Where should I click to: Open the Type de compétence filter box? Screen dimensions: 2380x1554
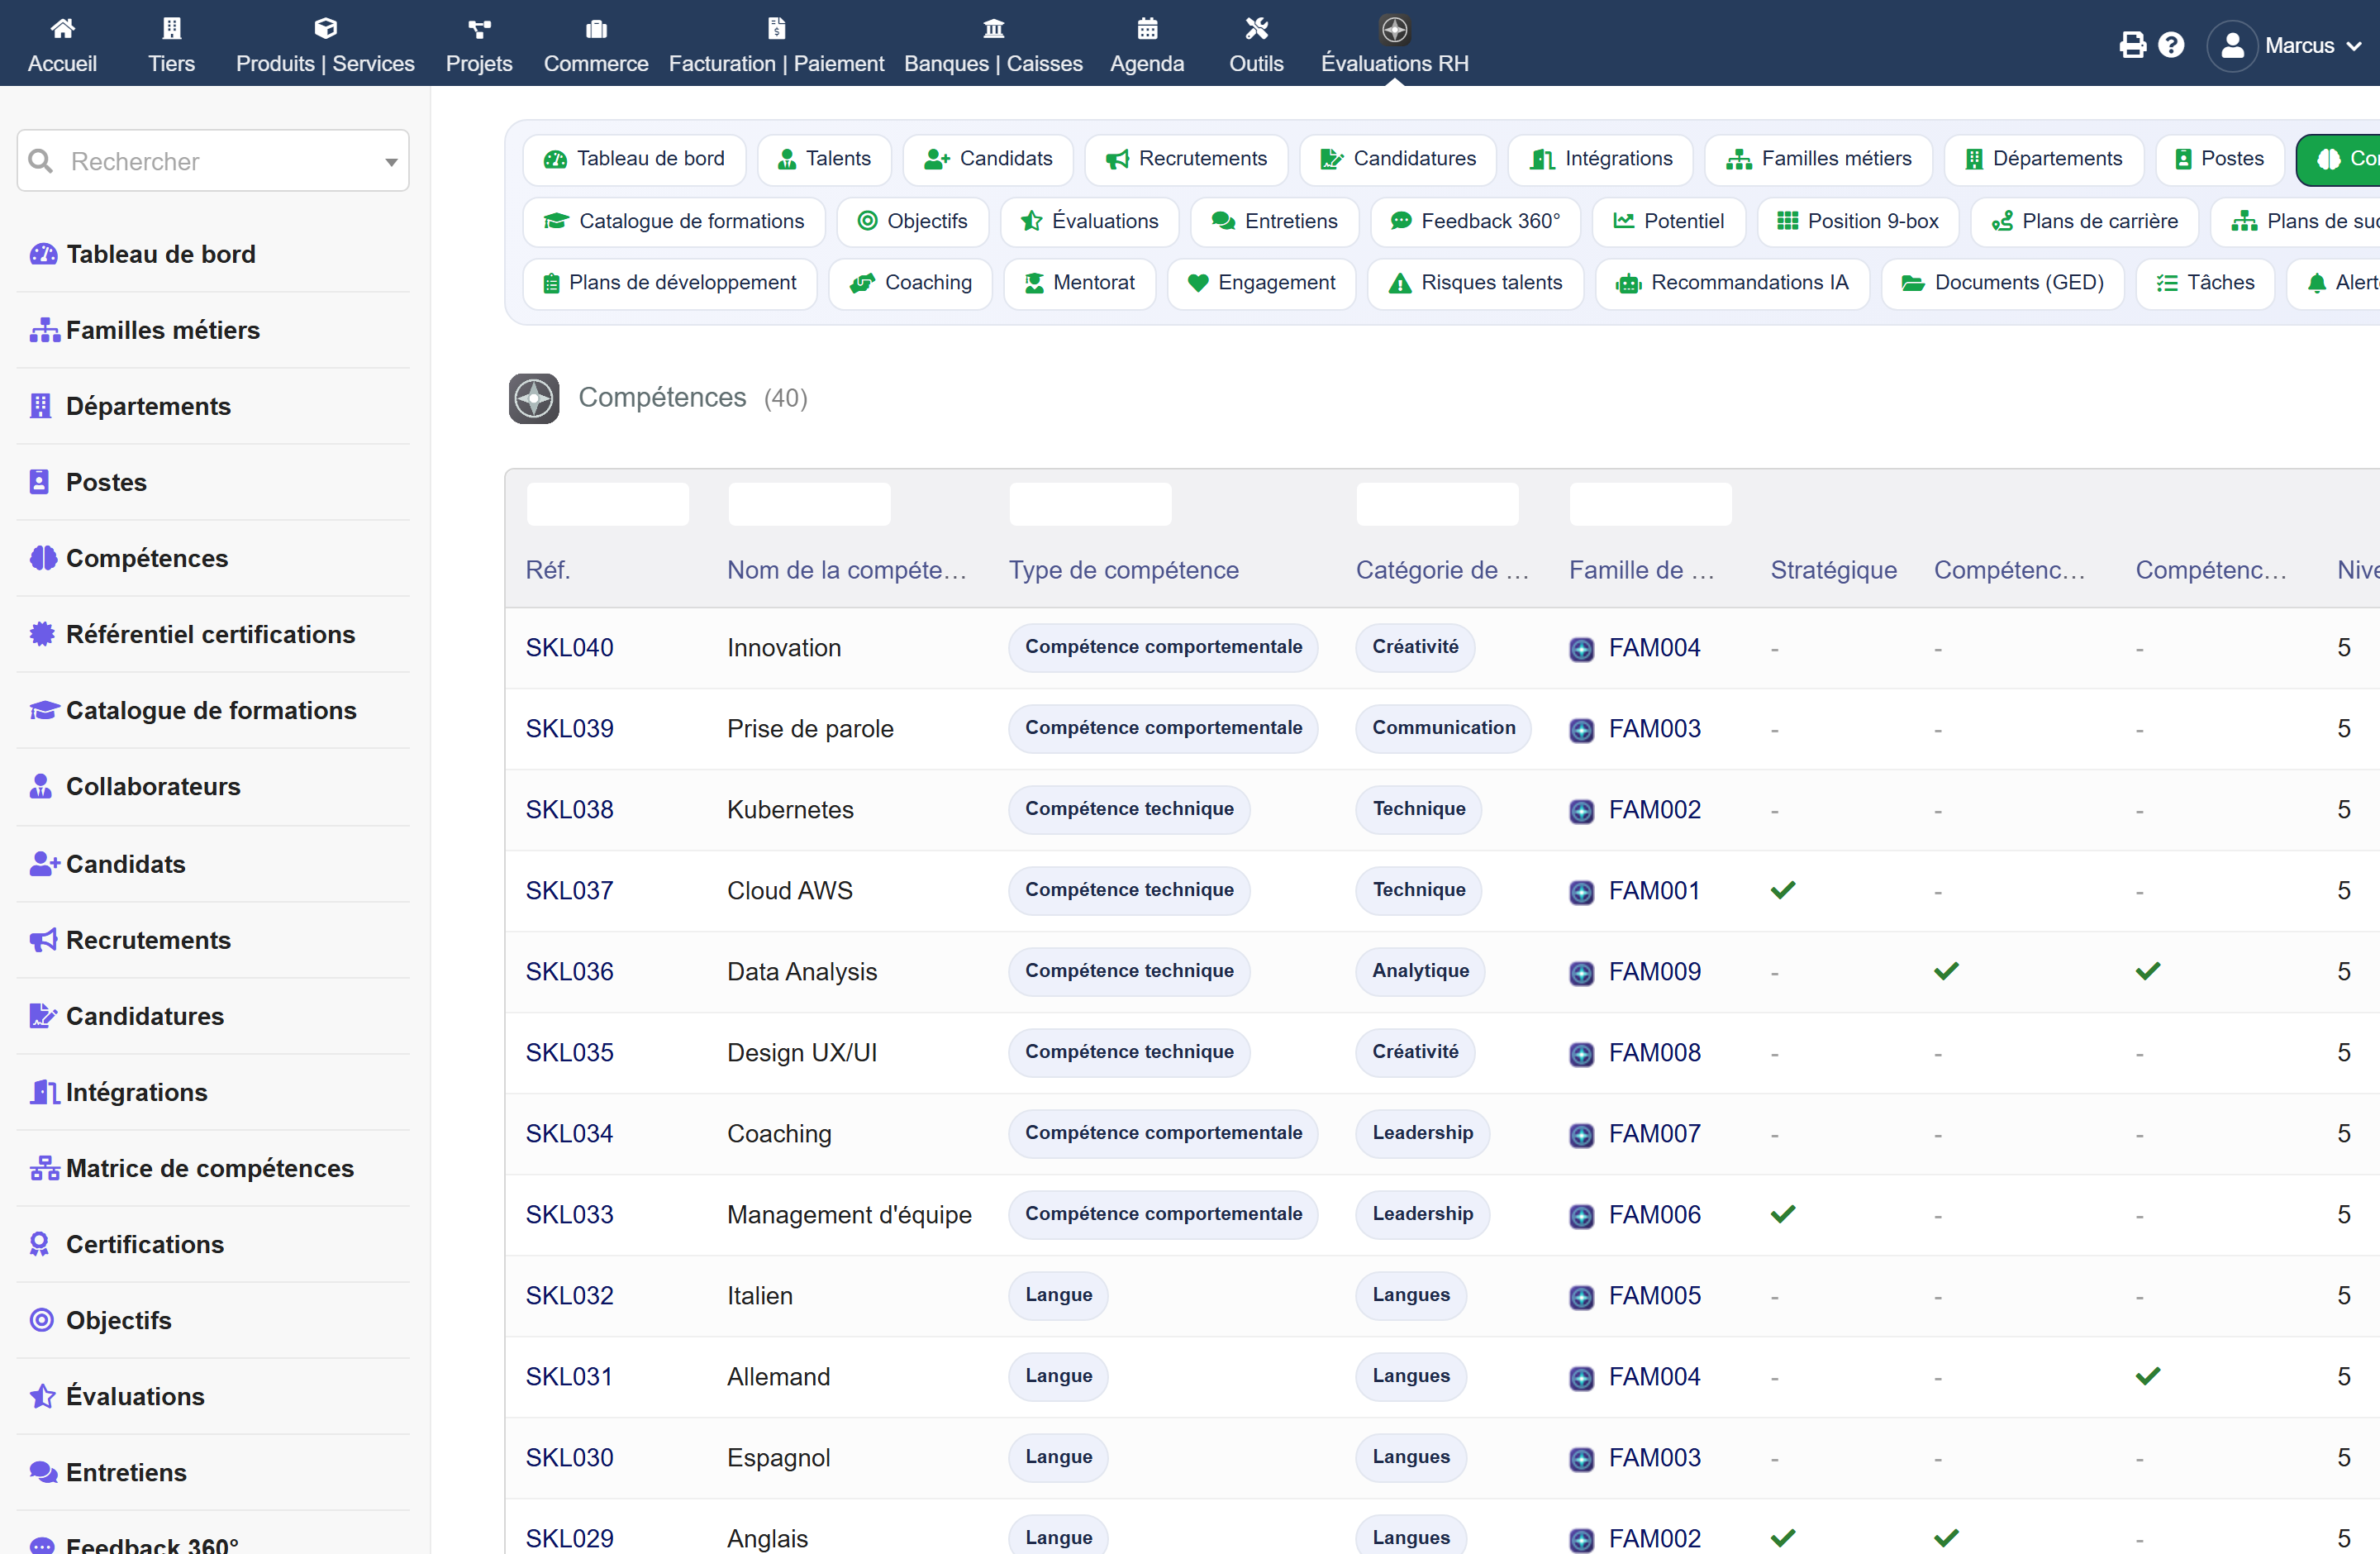click(x=1090, y=504)
